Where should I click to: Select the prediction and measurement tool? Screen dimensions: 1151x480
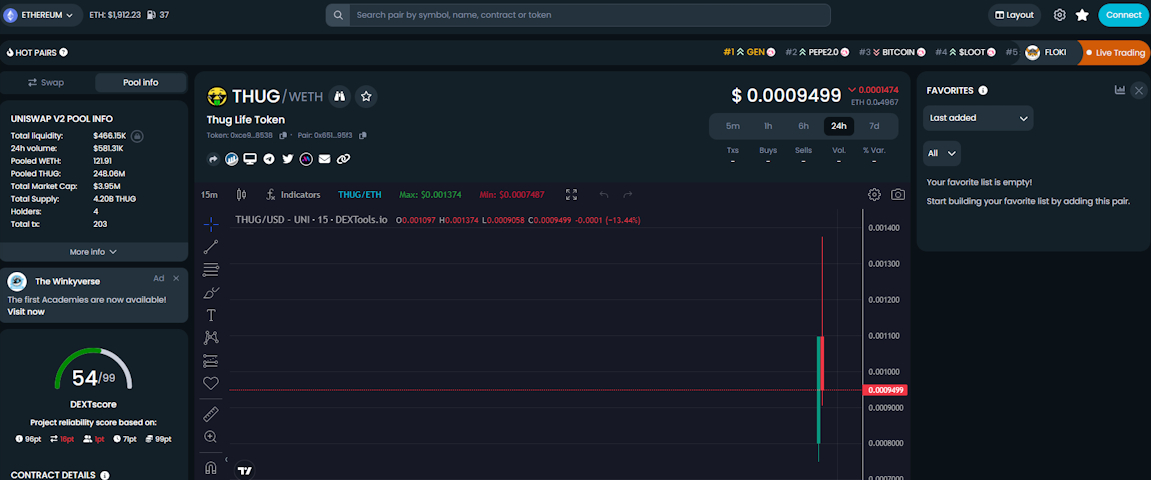[211, 360]
